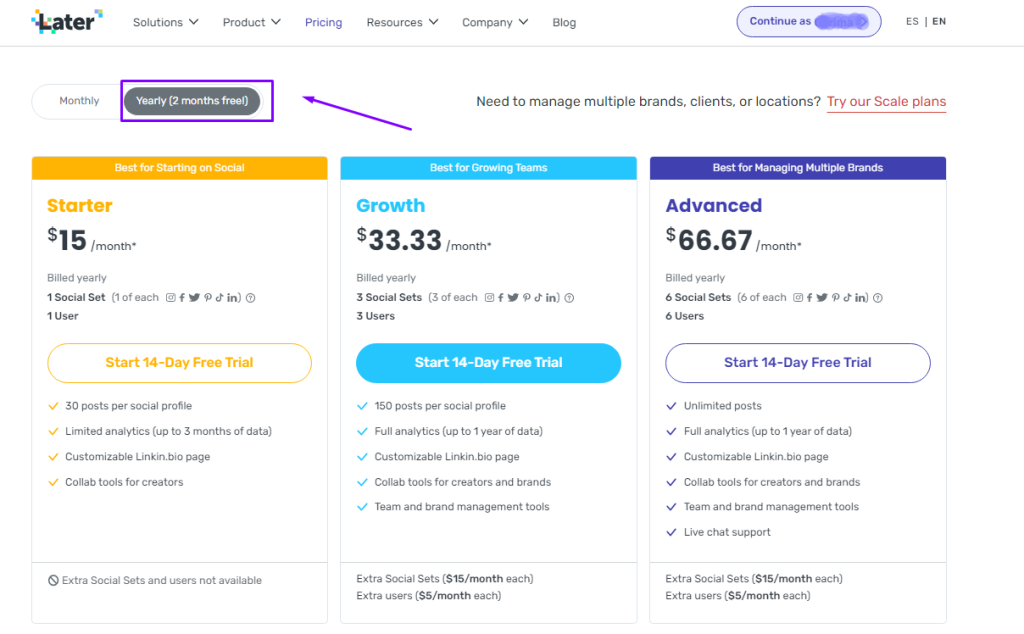Click 'Best for Growing Teams' banner
The image size is (1024, 634).
pos(488,168)
